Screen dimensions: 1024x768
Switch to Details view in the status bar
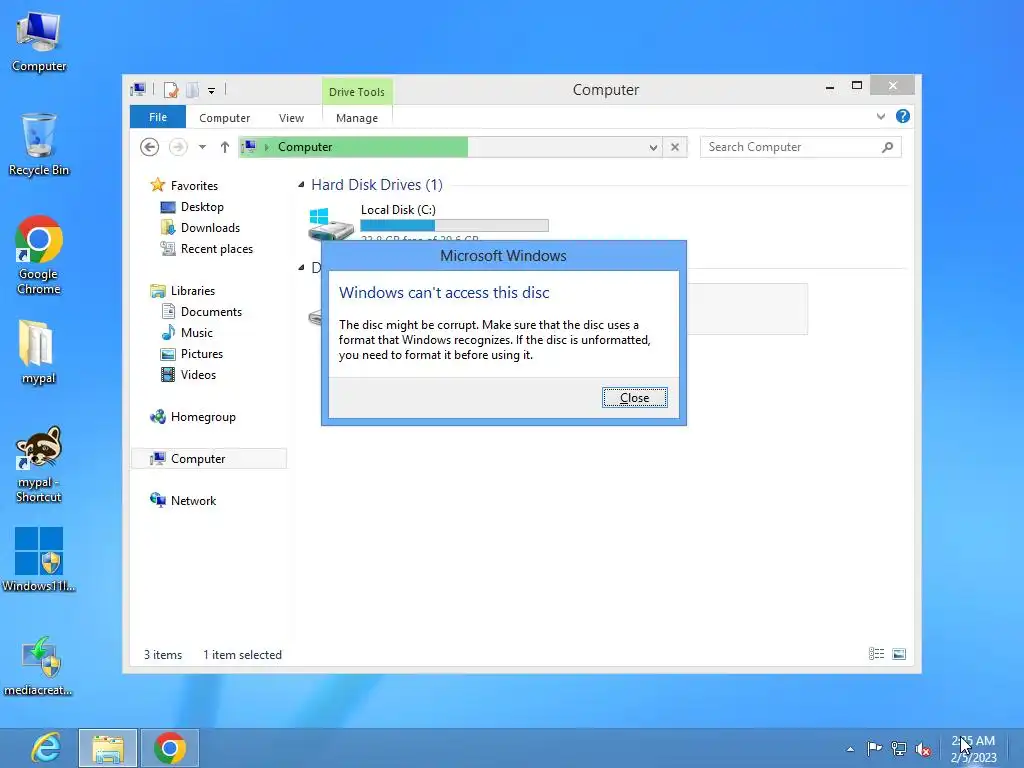pyautogui.click(x=876, y=654)
